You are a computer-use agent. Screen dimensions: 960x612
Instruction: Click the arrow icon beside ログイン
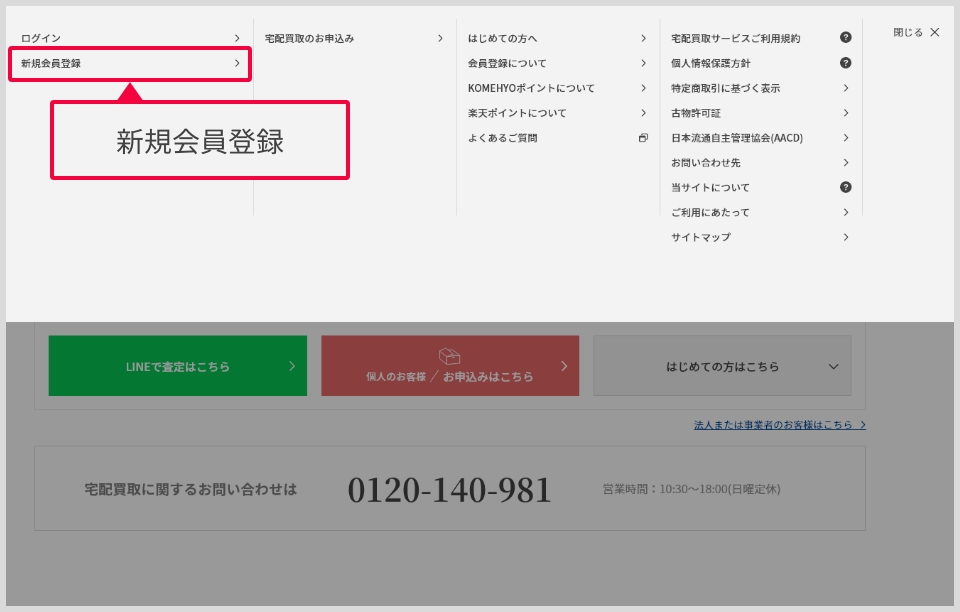(237, 38)
